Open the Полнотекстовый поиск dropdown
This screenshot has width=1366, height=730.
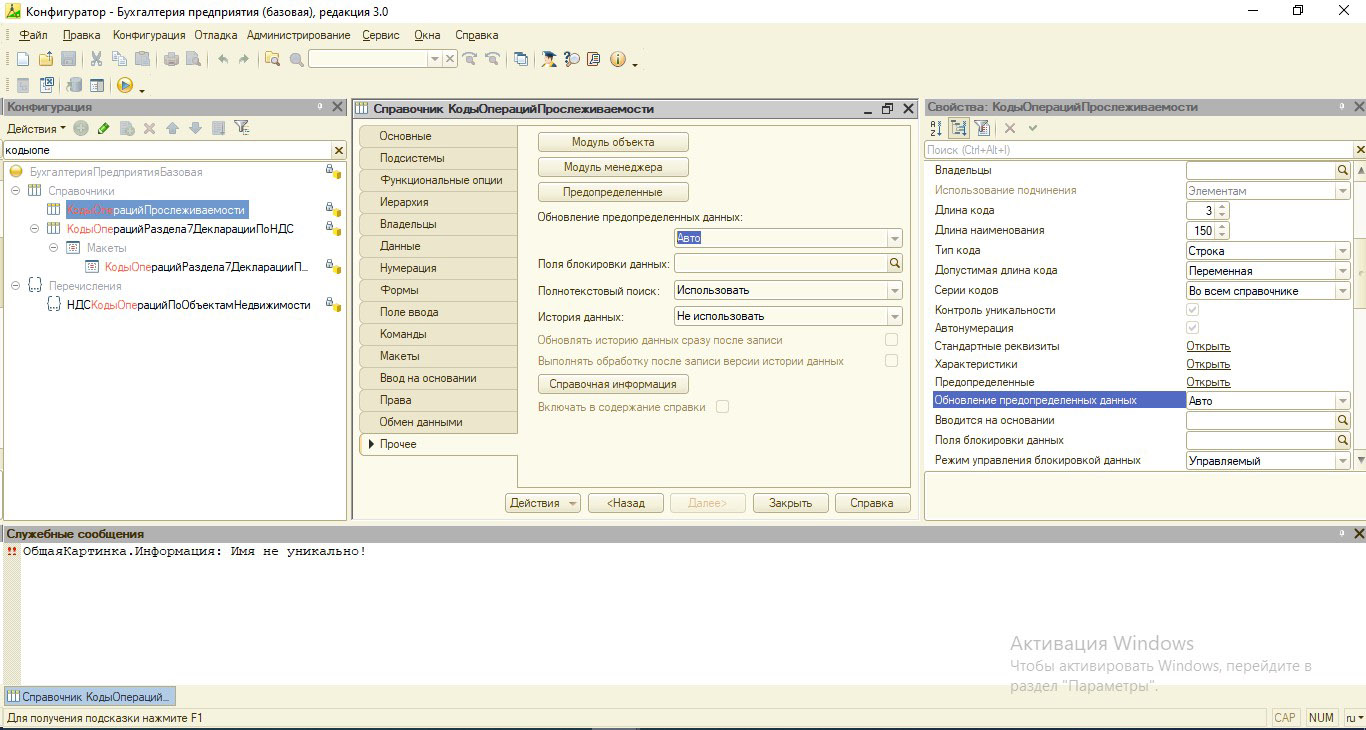[x=894, y=290]
